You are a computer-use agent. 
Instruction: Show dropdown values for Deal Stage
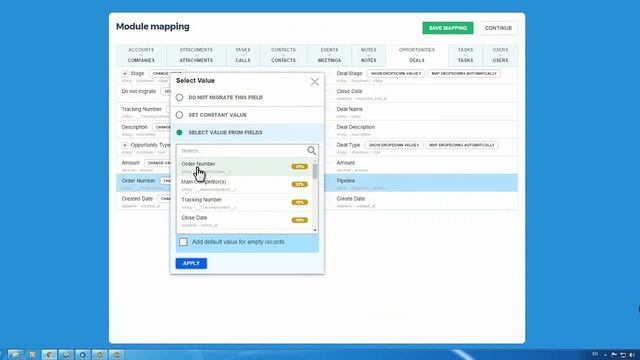click(x=396, y=73)
